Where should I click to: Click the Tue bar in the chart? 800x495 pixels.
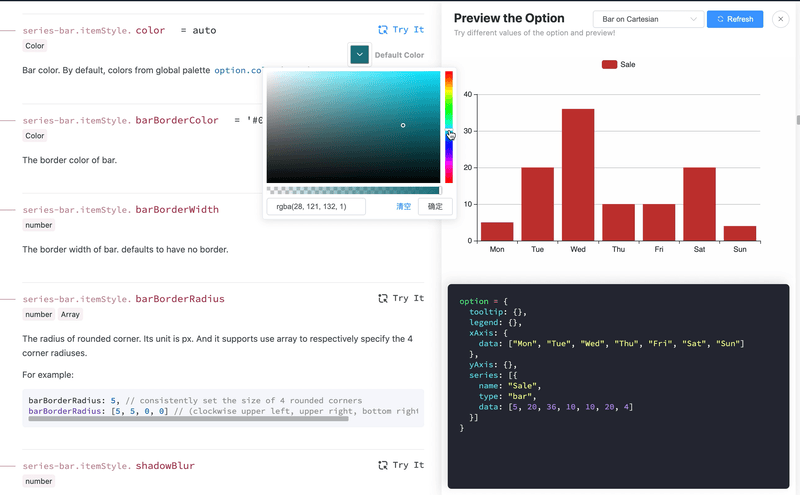(x=537, y=204)
